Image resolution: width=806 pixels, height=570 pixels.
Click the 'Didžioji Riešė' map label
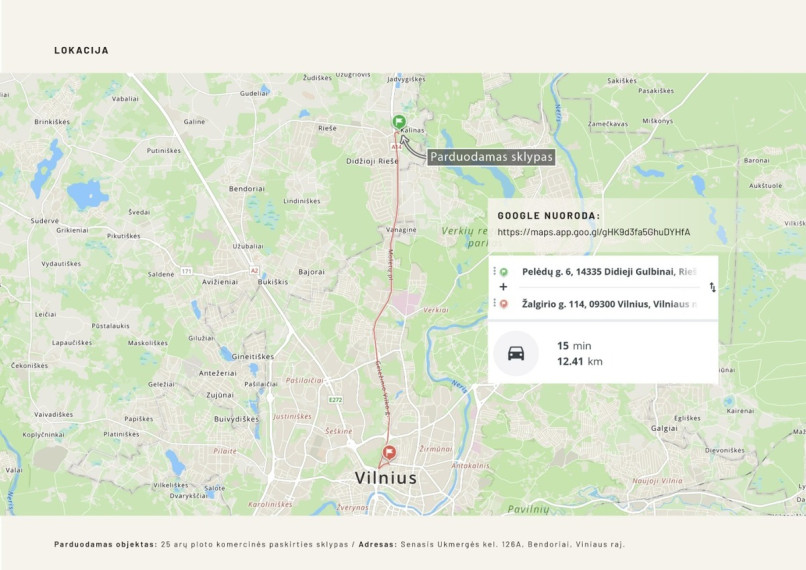(372, 161)
